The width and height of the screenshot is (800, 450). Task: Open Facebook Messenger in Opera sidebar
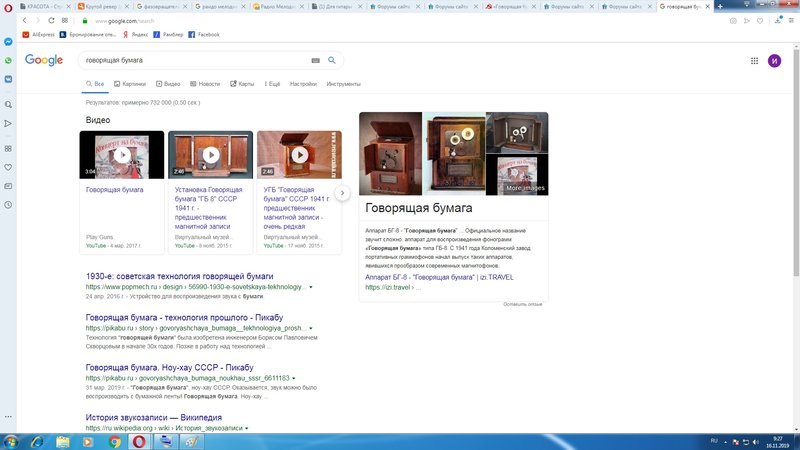coord(8,42)
